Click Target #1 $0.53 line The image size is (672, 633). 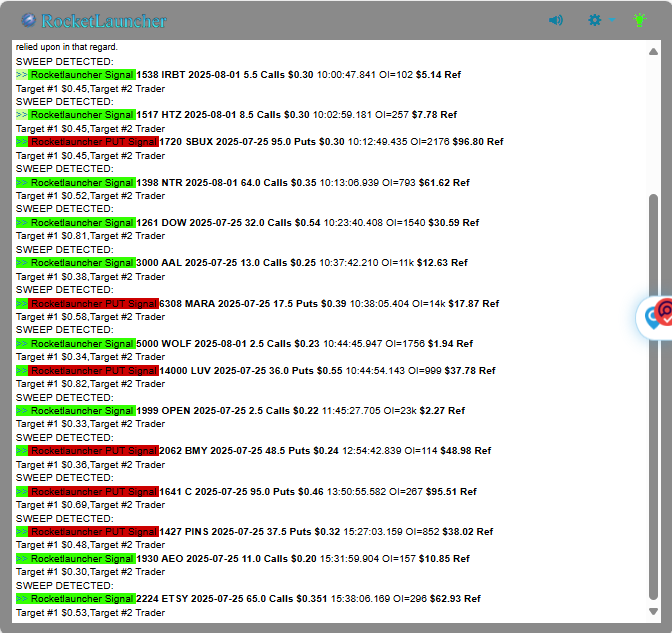[90, 613]
